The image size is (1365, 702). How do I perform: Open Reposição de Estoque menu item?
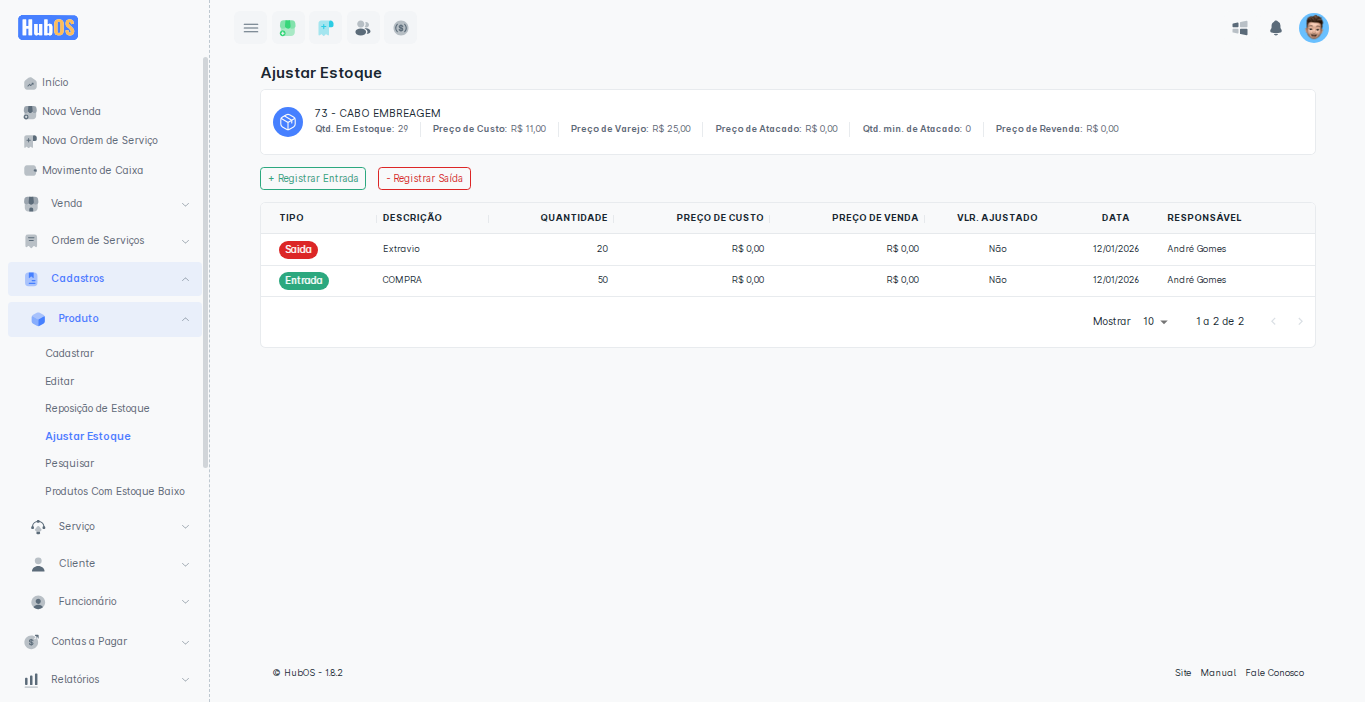coord(97,409)
